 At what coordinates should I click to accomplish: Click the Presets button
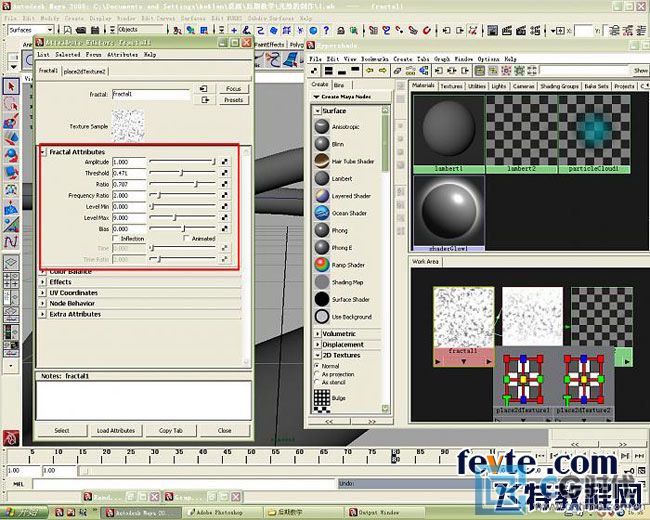pyautogui.click(x=233, y=100)
